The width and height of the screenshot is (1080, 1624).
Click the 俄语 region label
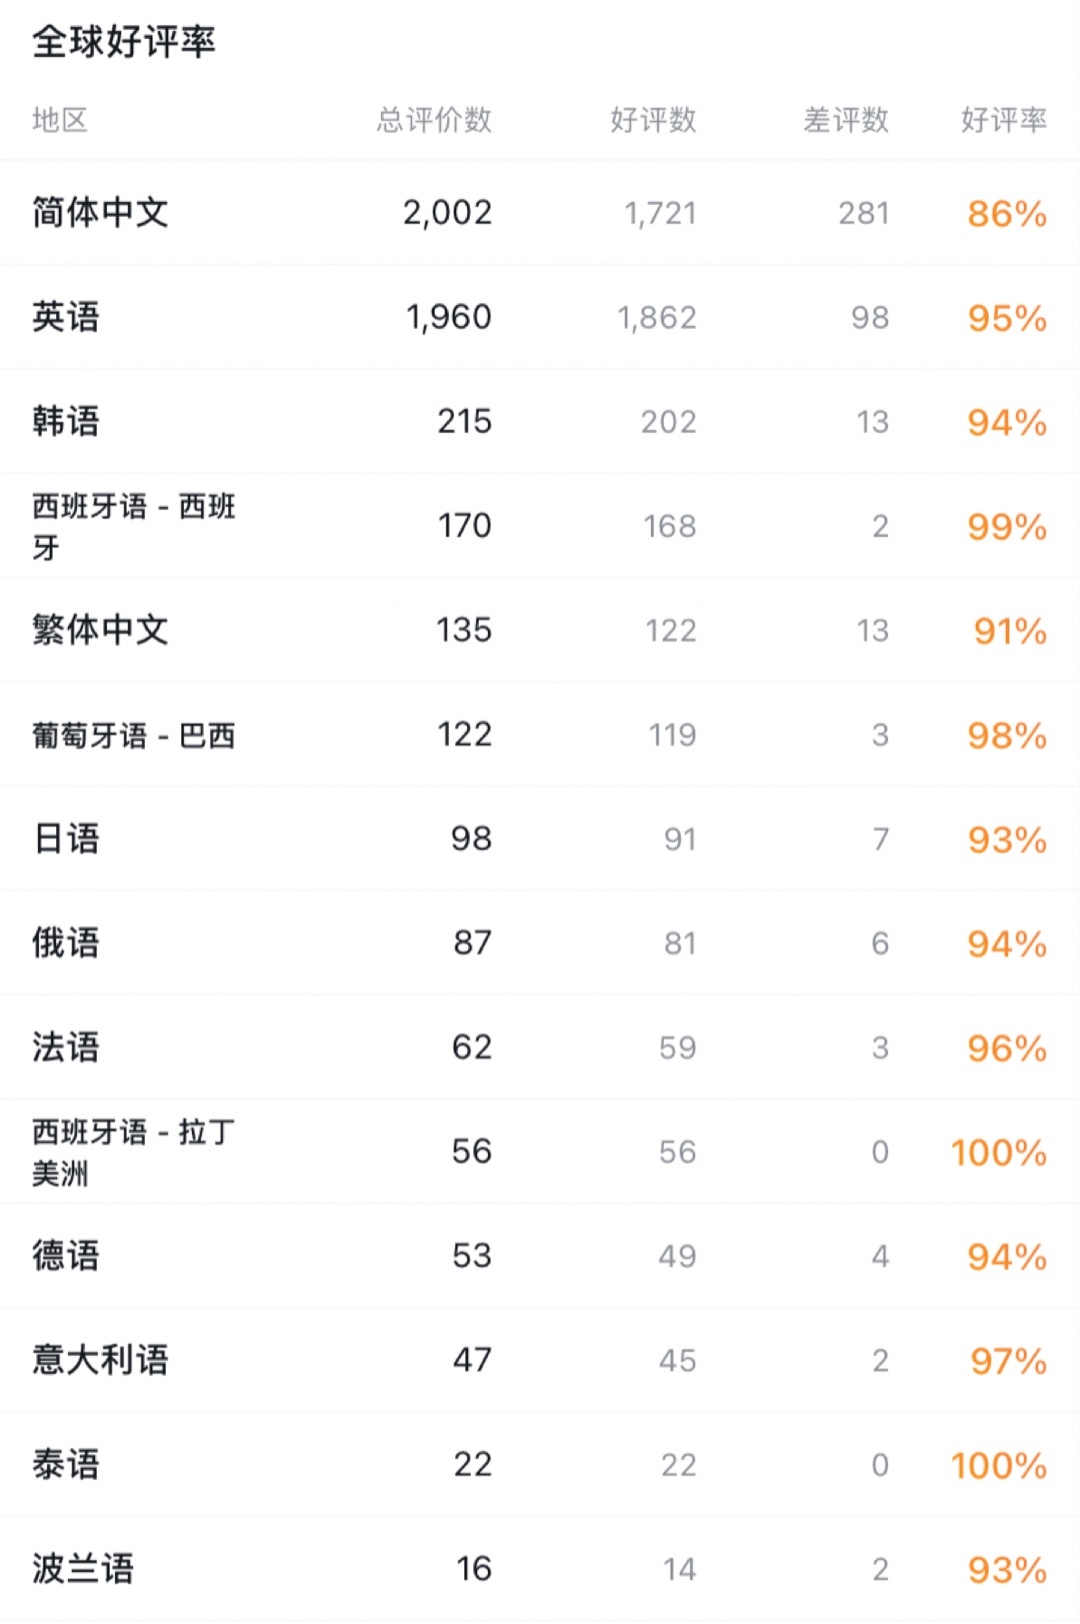[66, 943]
